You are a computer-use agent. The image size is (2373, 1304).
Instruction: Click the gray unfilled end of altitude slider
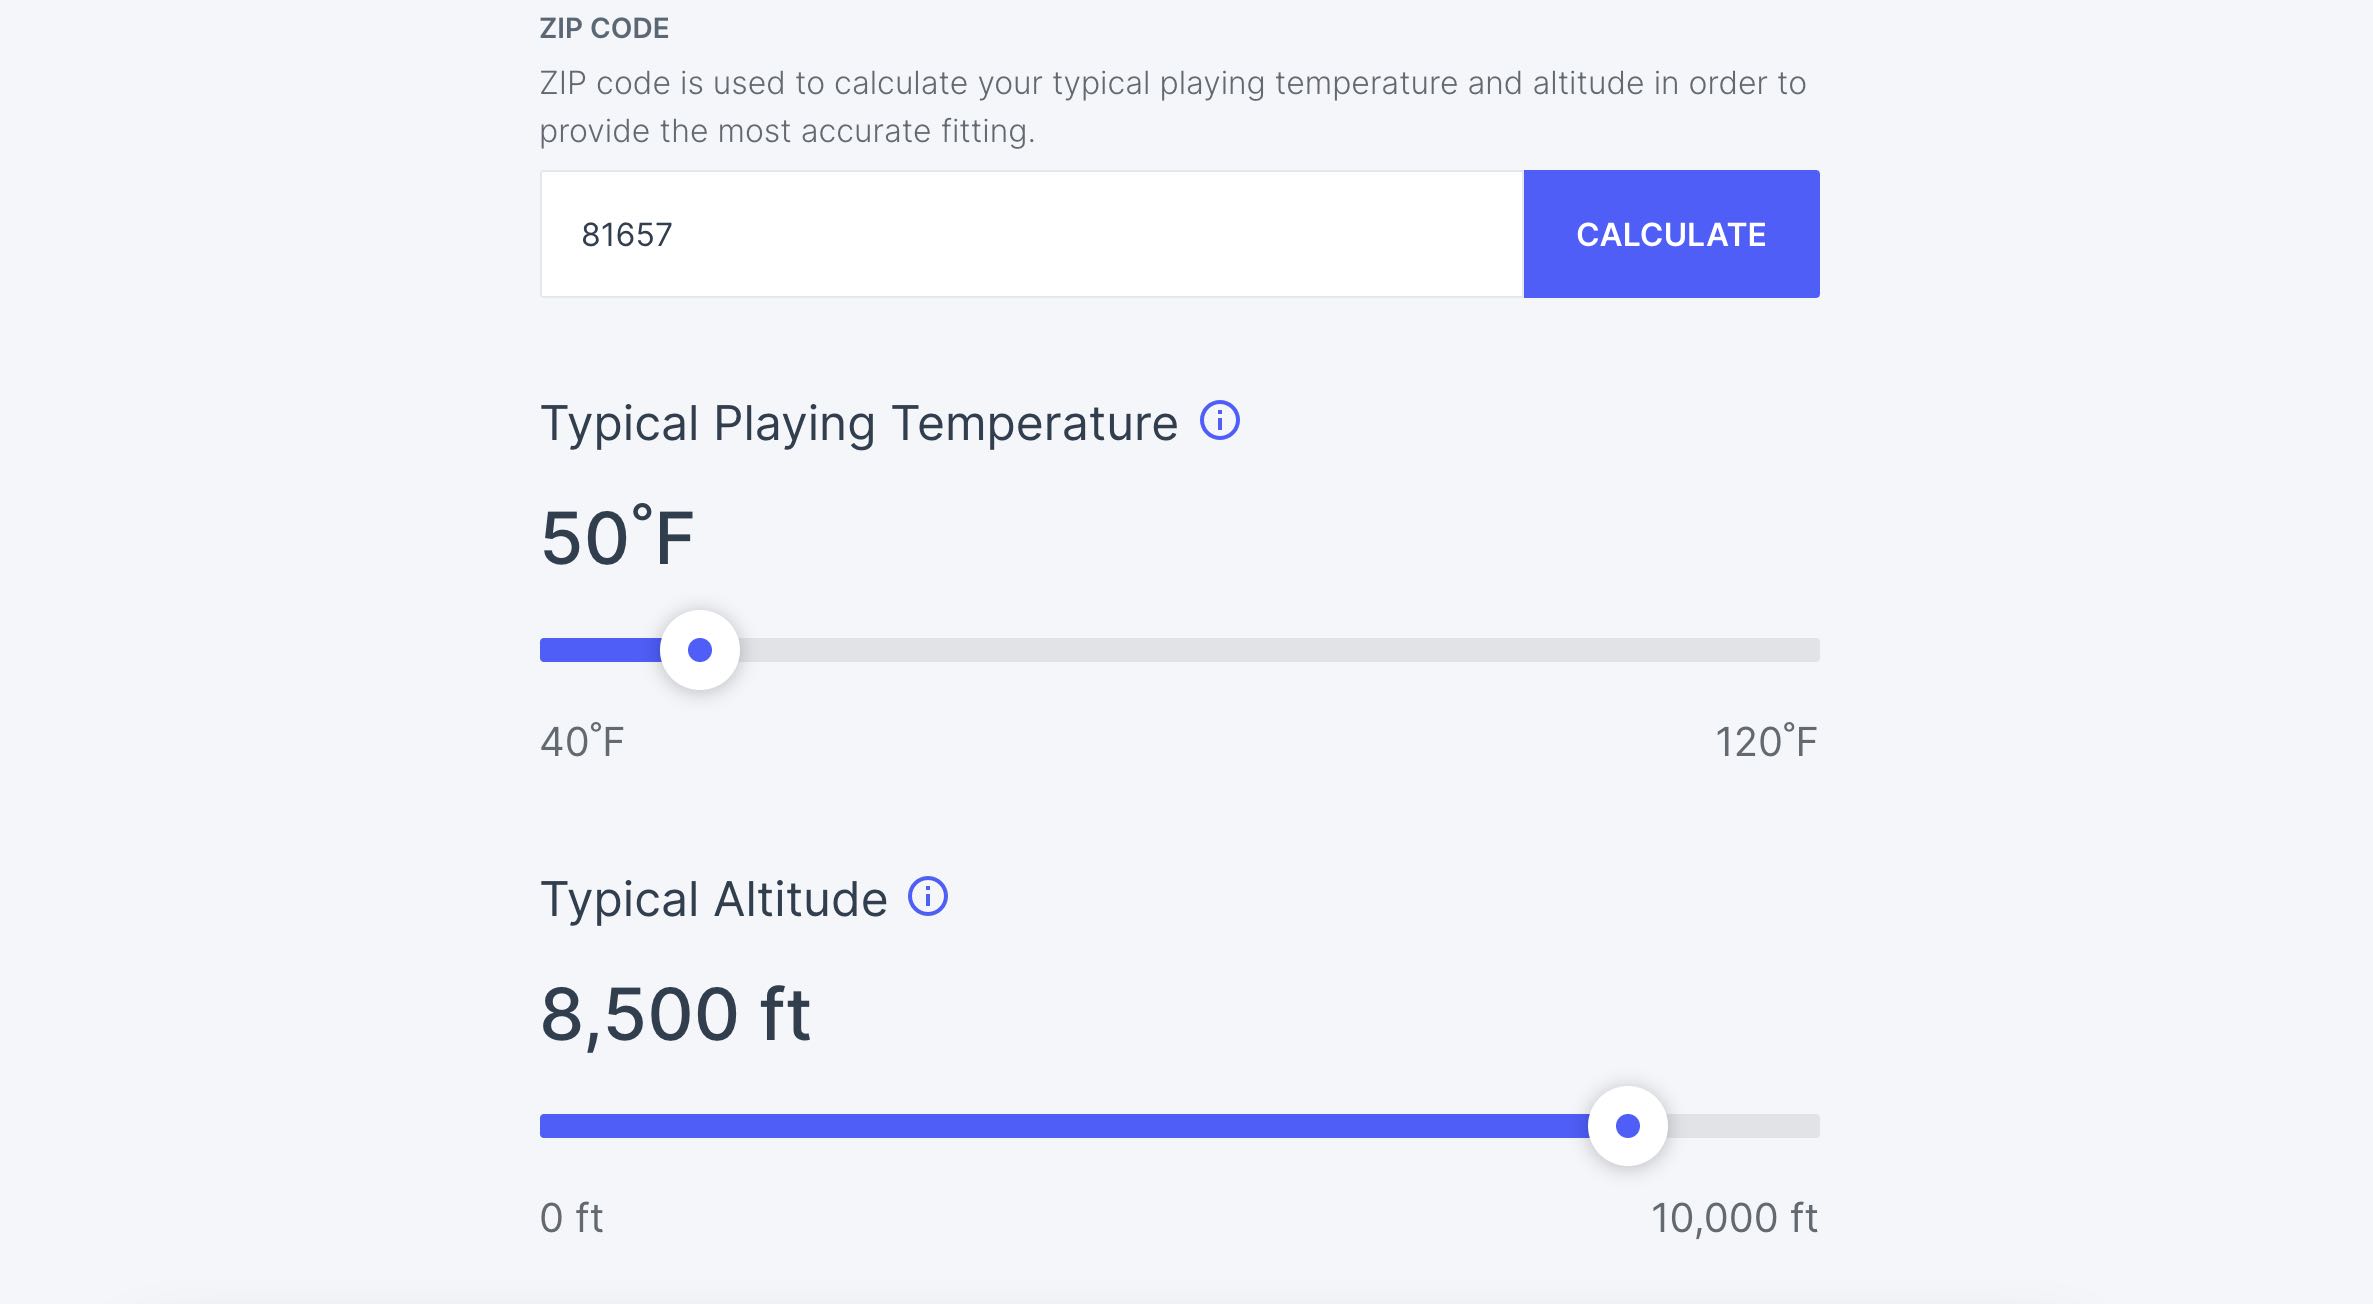point(1745,1126)
